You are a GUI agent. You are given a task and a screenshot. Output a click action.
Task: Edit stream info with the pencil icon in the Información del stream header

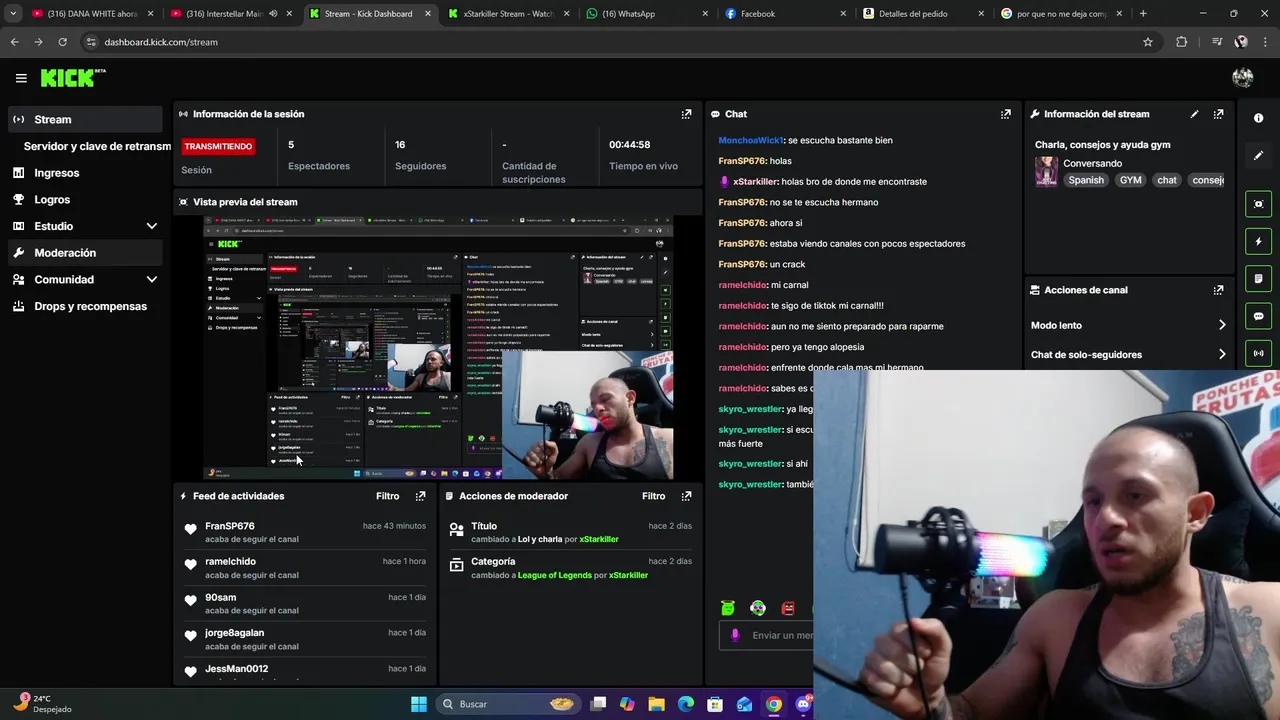1194,114
